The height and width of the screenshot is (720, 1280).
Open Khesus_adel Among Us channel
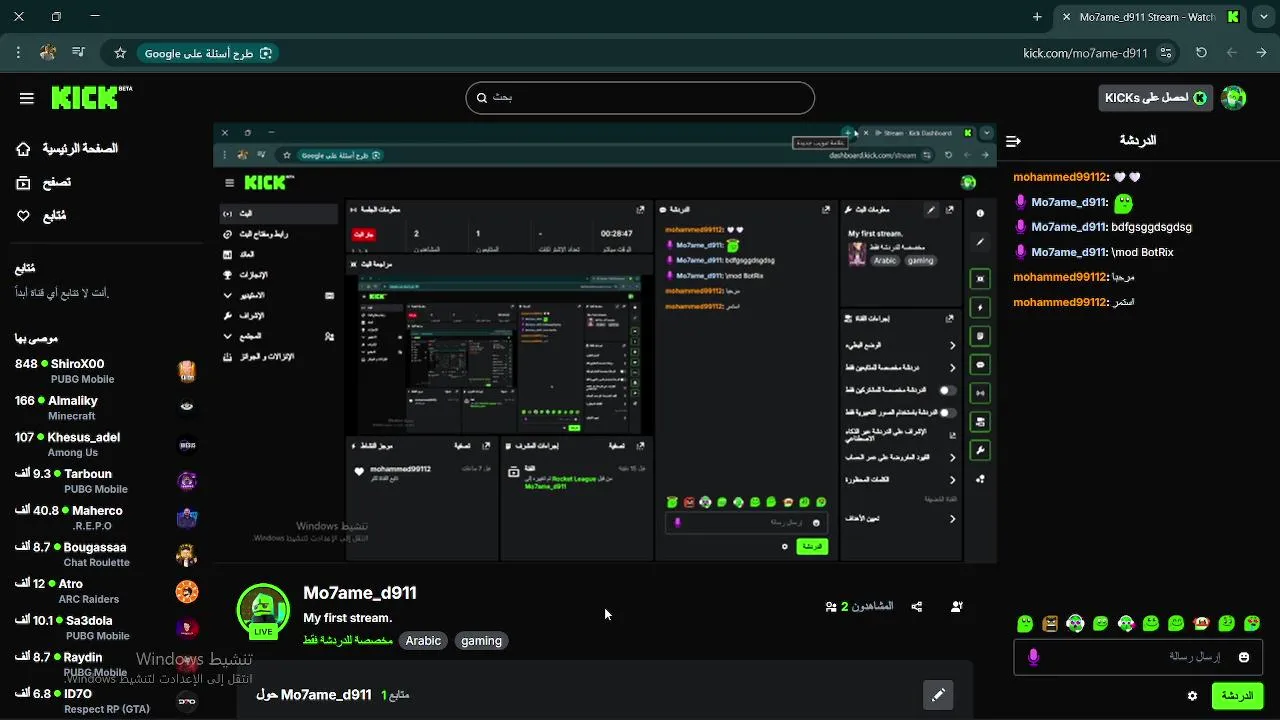coord(105,445)
